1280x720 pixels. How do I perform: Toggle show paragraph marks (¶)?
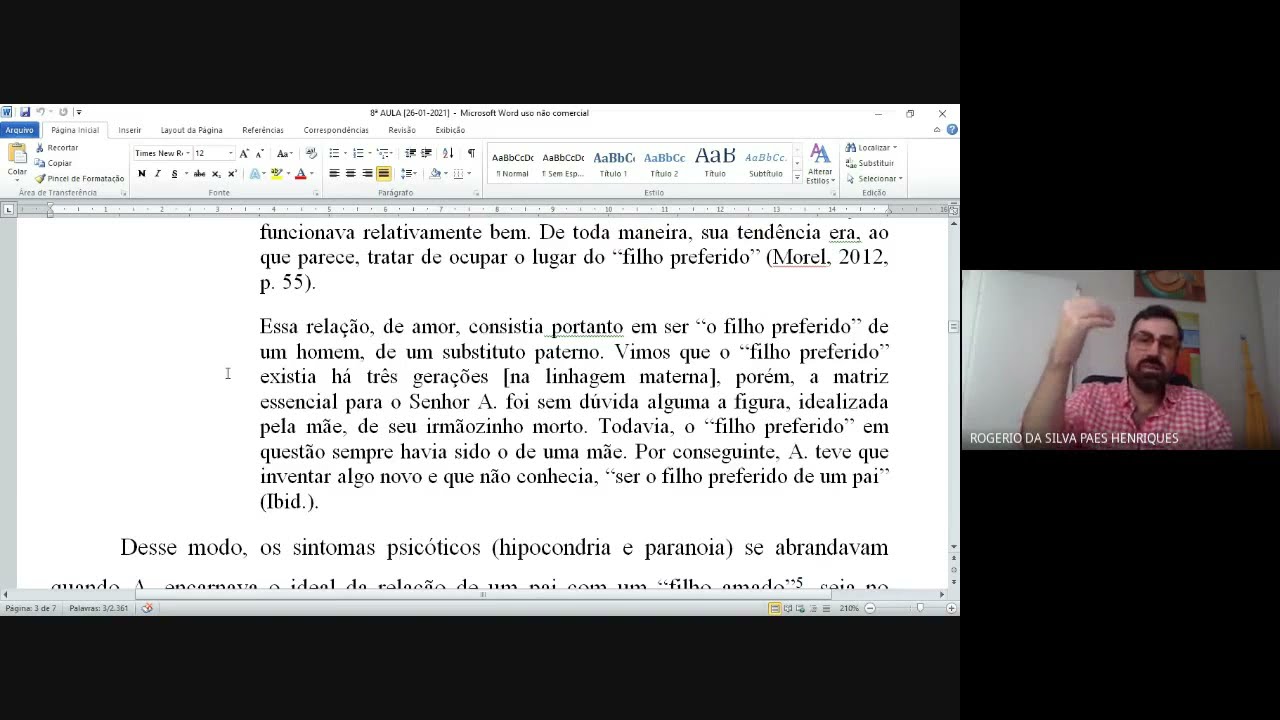pyautogui.click(x=471, y=153)
